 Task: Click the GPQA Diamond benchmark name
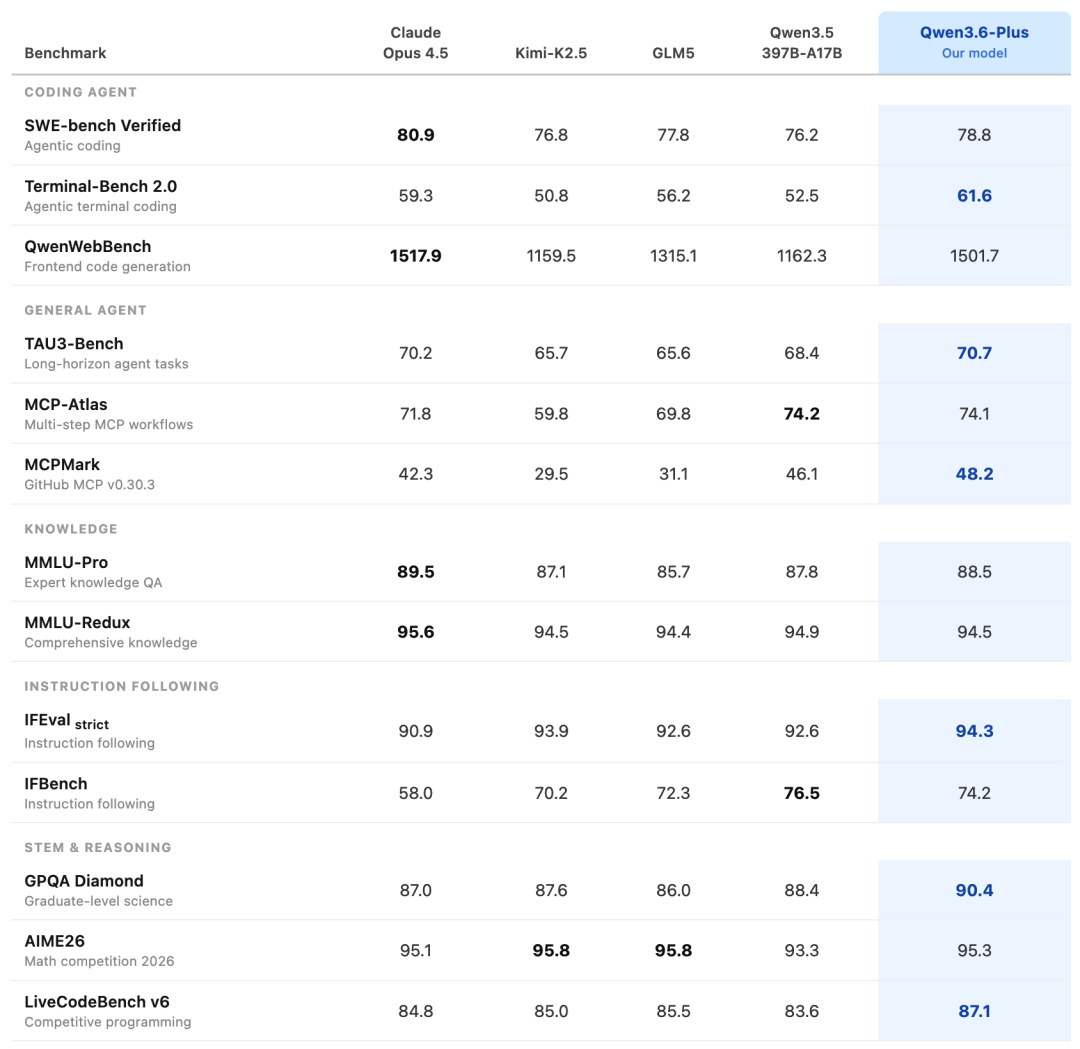(x=84, y=881)
